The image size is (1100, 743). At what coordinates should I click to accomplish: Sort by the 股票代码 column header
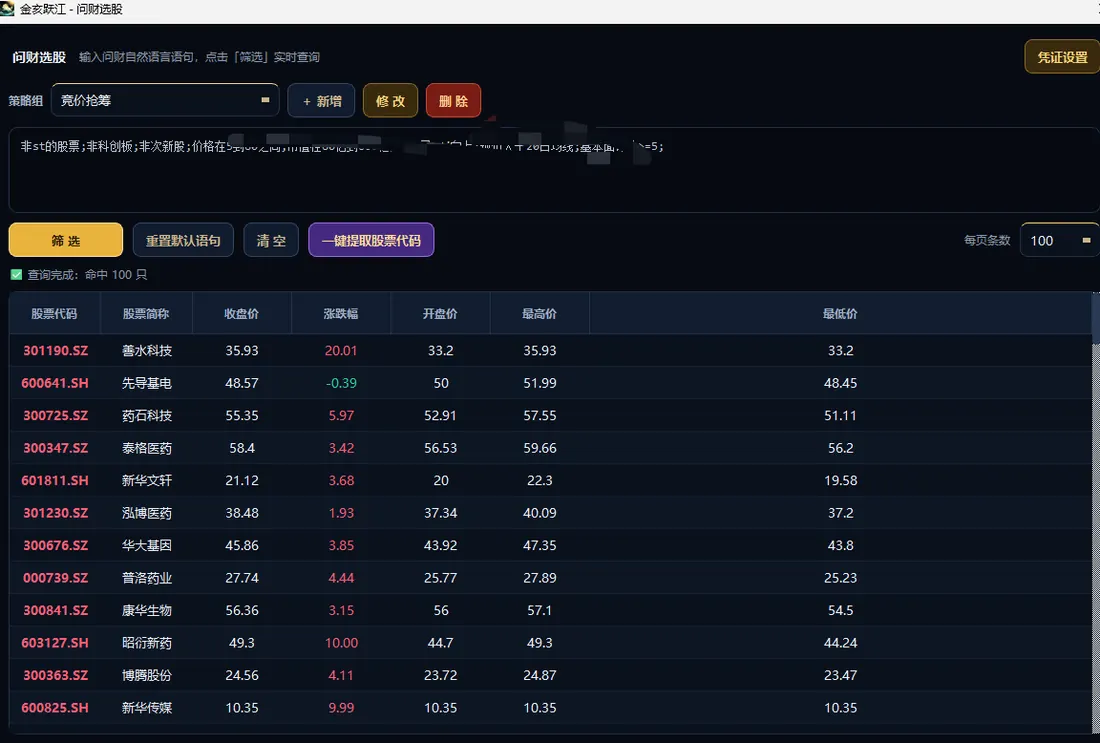[55, 314]
